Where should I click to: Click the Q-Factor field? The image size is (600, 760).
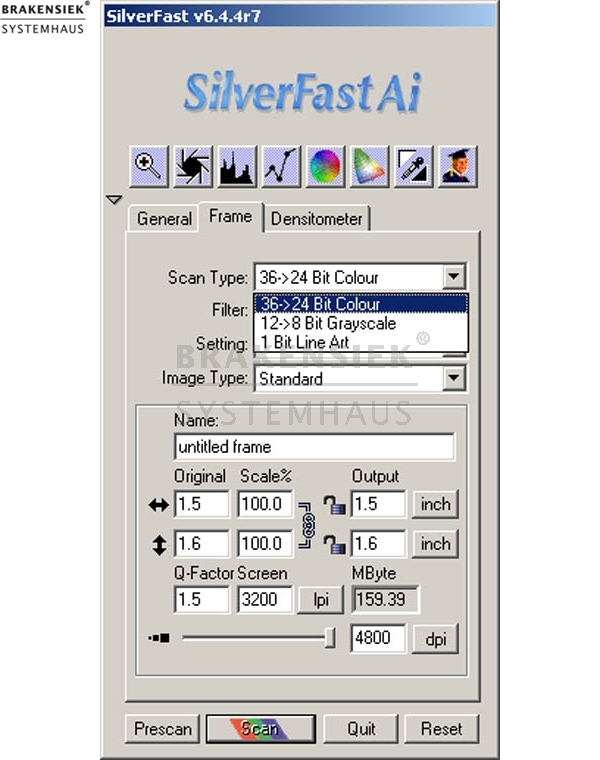201,600
